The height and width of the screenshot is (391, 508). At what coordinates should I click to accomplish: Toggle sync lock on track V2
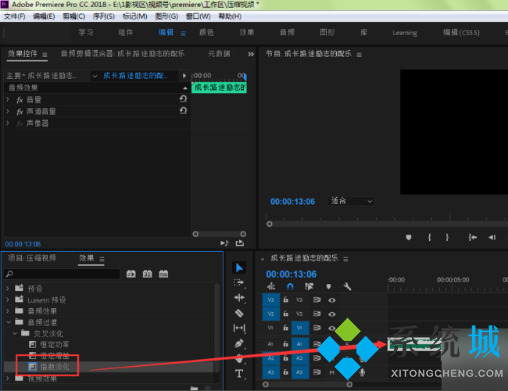[316, 314]
